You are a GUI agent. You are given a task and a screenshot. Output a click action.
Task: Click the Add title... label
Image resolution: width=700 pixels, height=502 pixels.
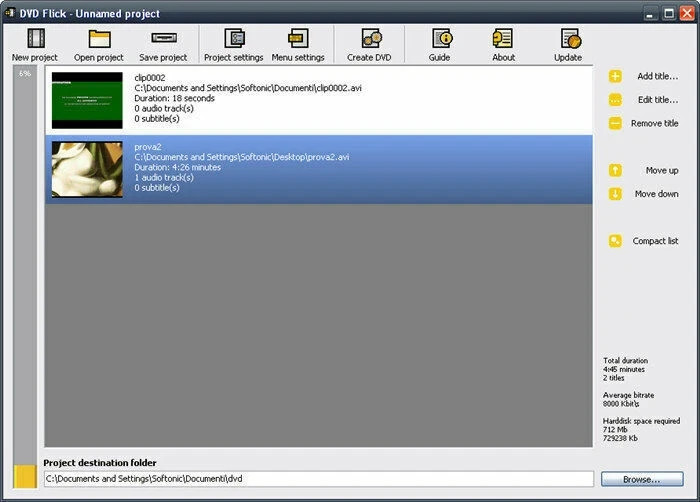click(x=658, y=76)
